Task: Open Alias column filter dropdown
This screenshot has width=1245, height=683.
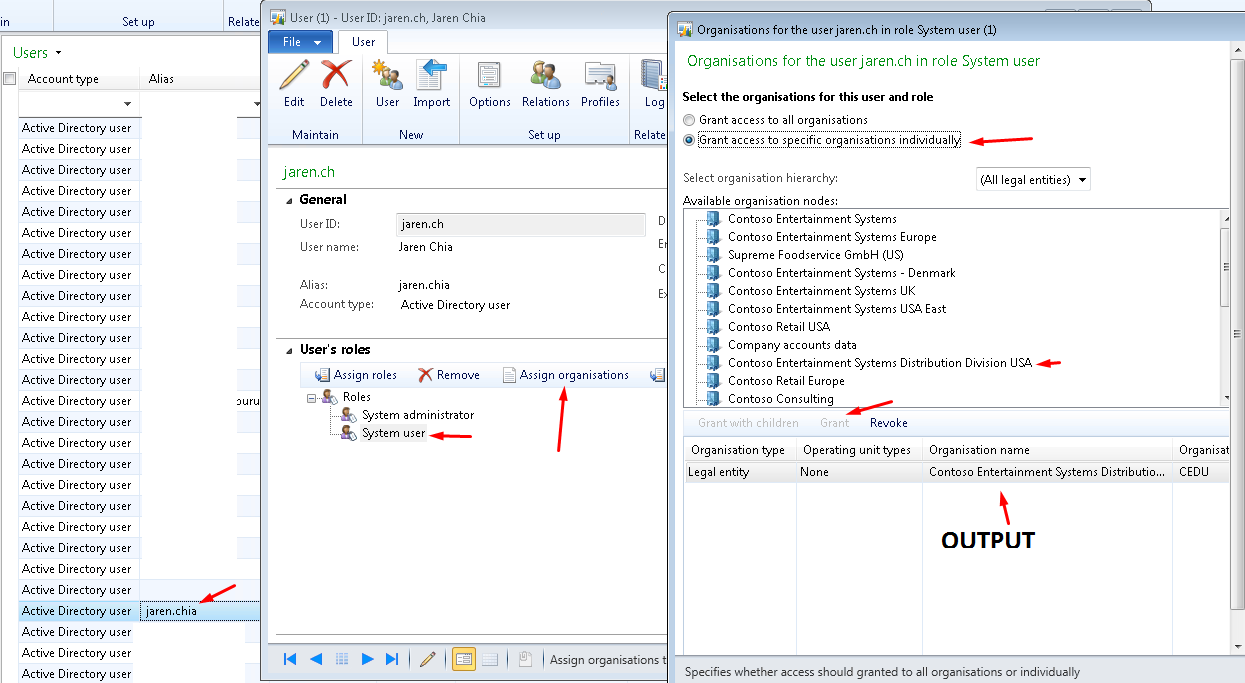Action: [256, 104]
